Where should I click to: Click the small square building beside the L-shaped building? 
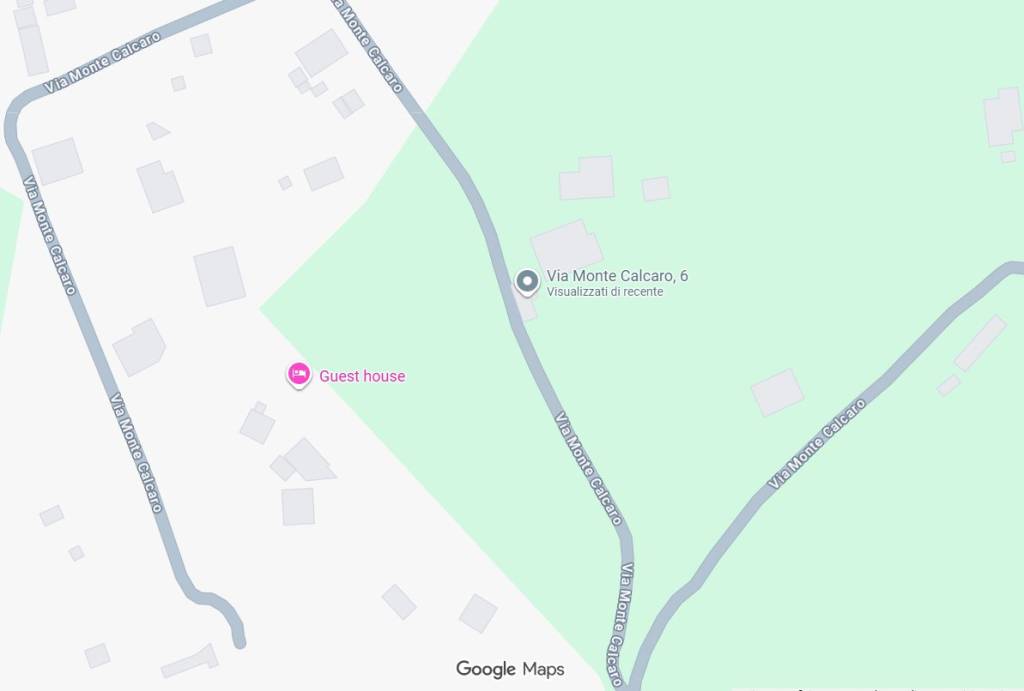656,189
